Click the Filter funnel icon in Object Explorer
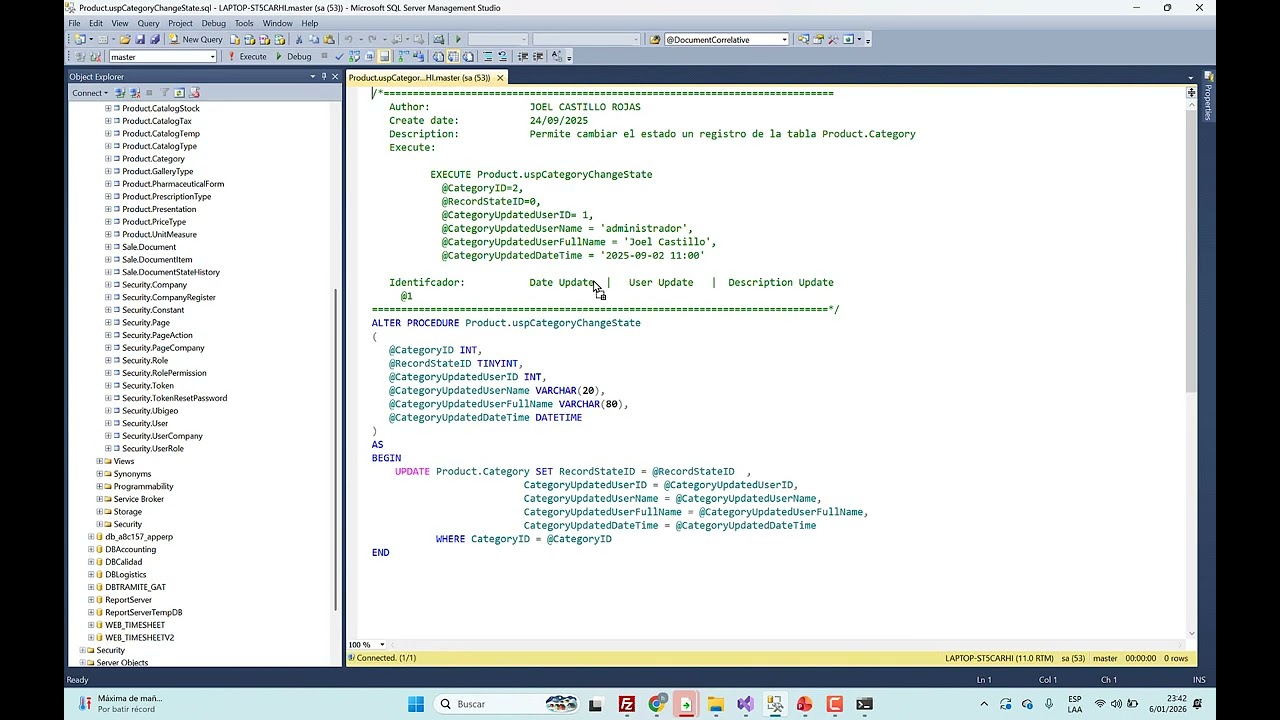This screenshot has height=720, width=1280. coord(164,93)
